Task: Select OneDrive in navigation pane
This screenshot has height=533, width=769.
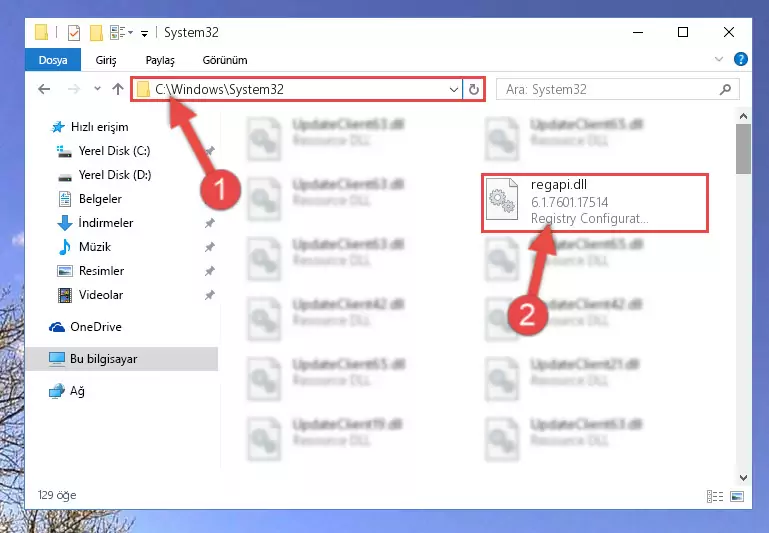Action: click(x=96, y=327)
